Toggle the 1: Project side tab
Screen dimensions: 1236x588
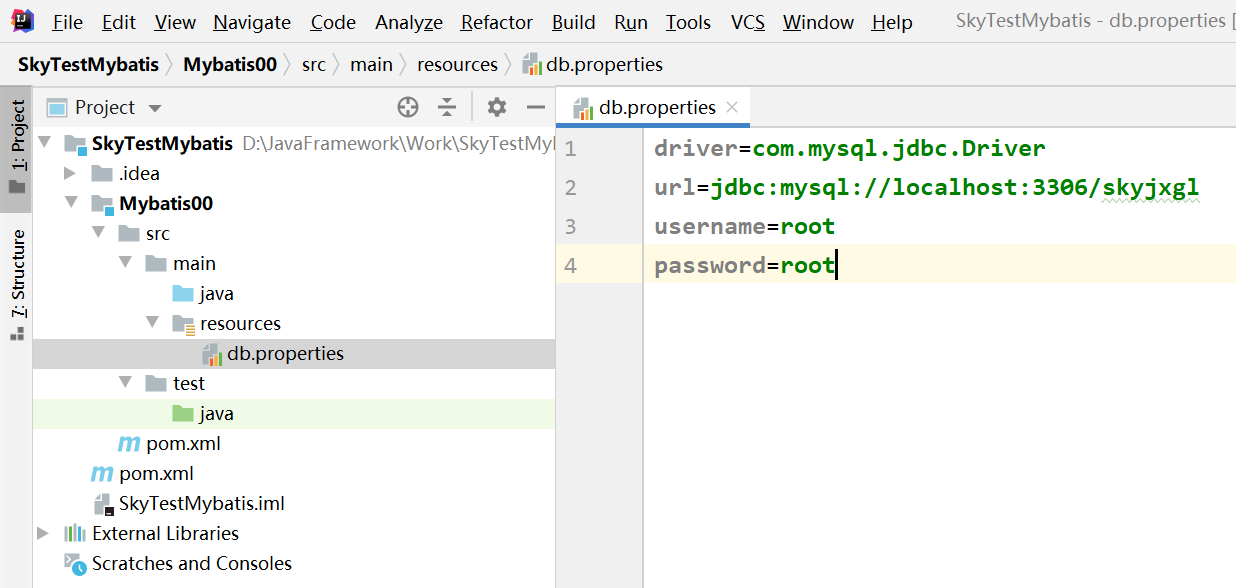[x=17, y=148]
